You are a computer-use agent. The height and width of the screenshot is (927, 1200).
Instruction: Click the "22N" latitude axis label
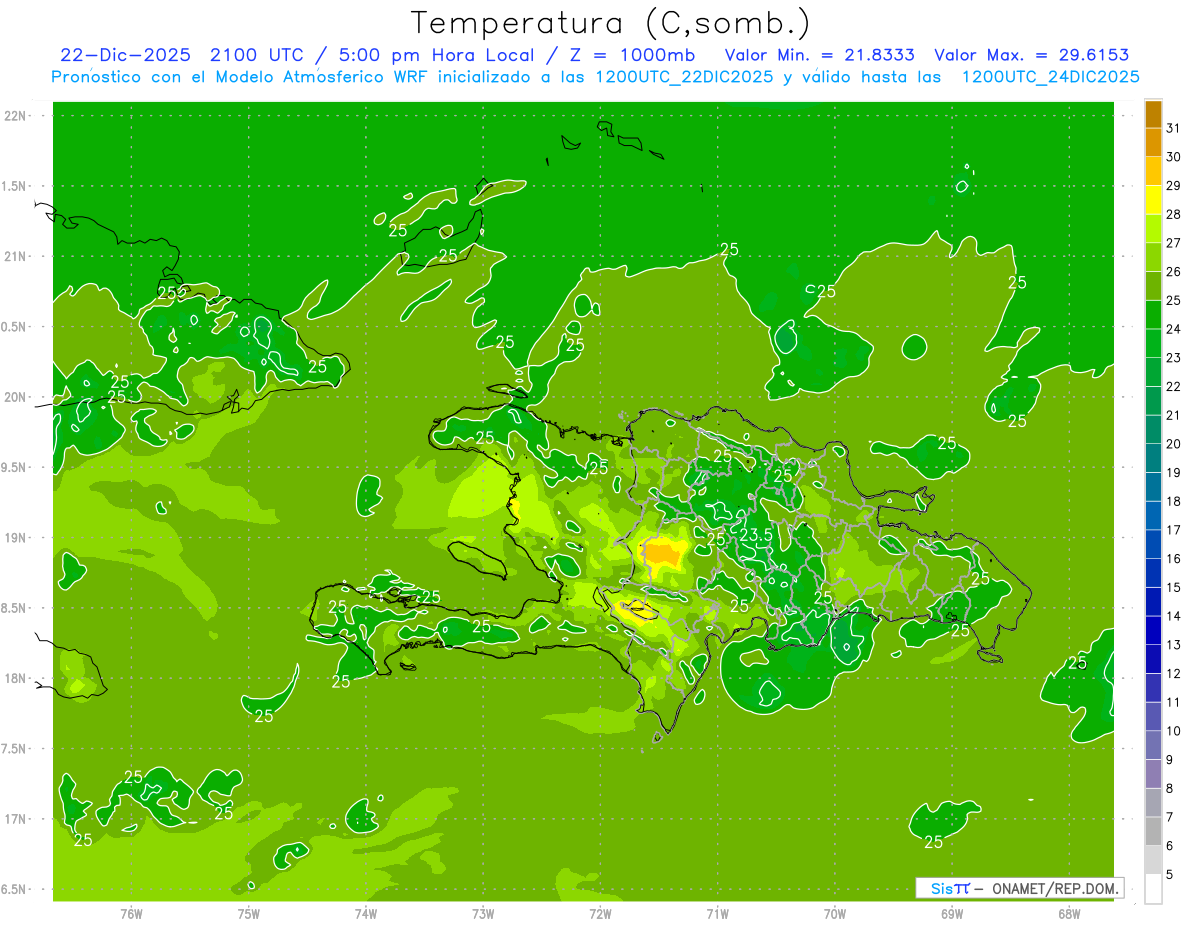pyautogui.click(x=15, y=116)
